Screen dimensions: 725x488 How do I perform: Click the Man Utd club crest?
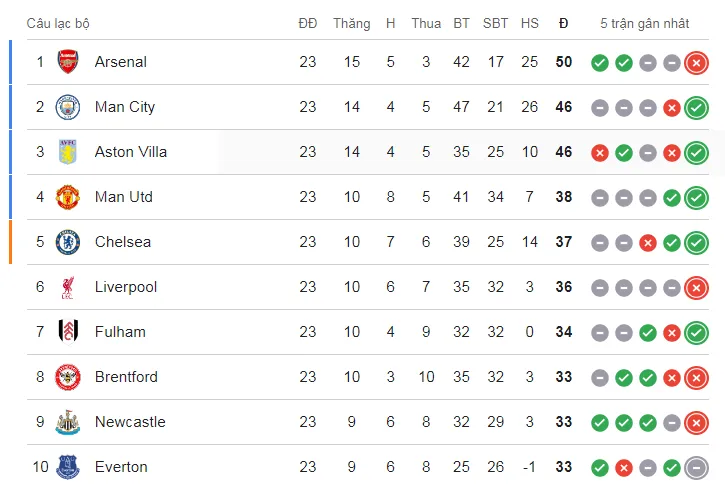tap(67, 197)
